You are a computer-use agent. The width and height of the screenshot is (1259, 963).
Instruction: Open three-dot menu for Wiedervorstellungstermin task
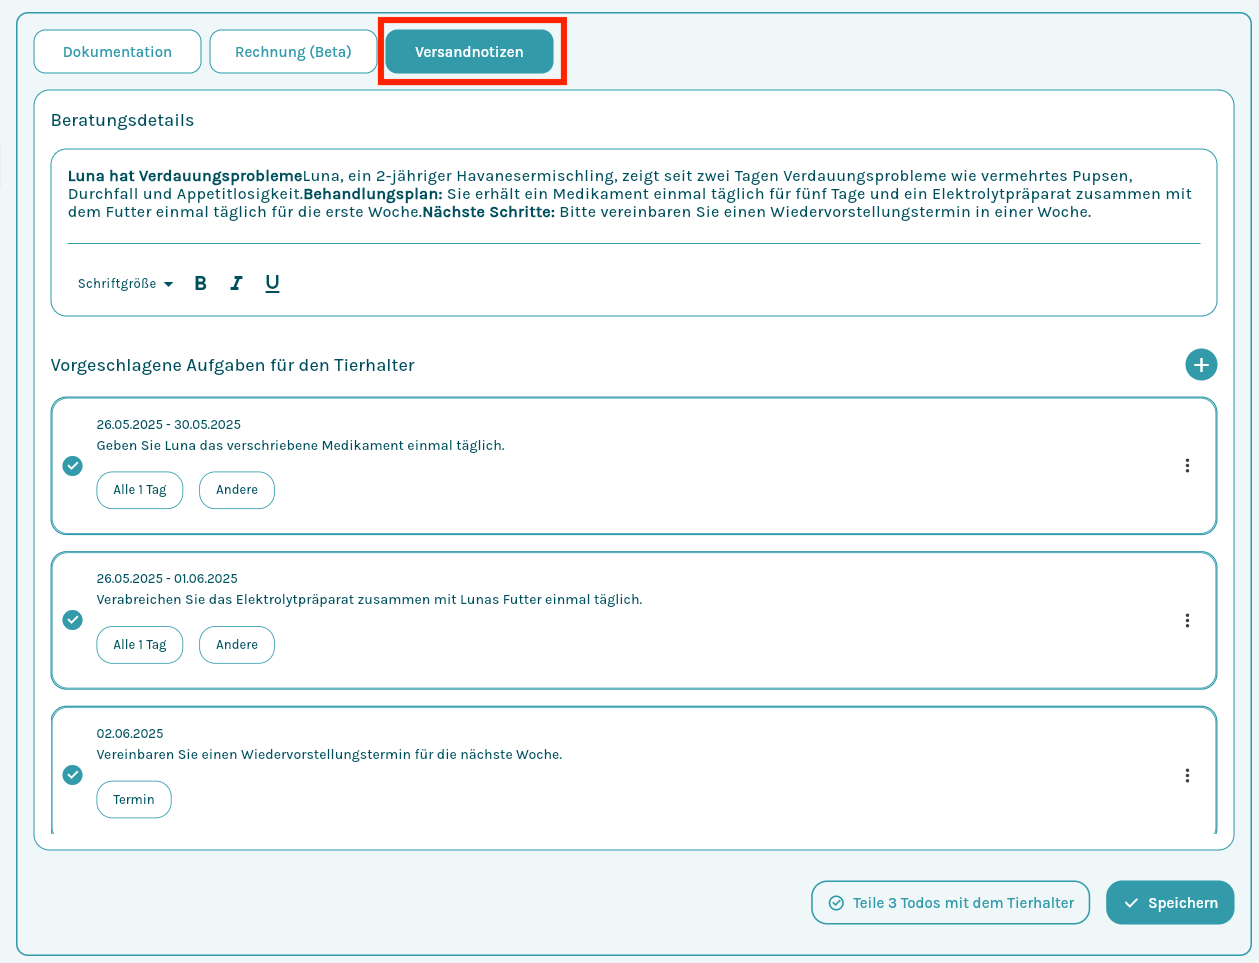tap(1187, 775)
